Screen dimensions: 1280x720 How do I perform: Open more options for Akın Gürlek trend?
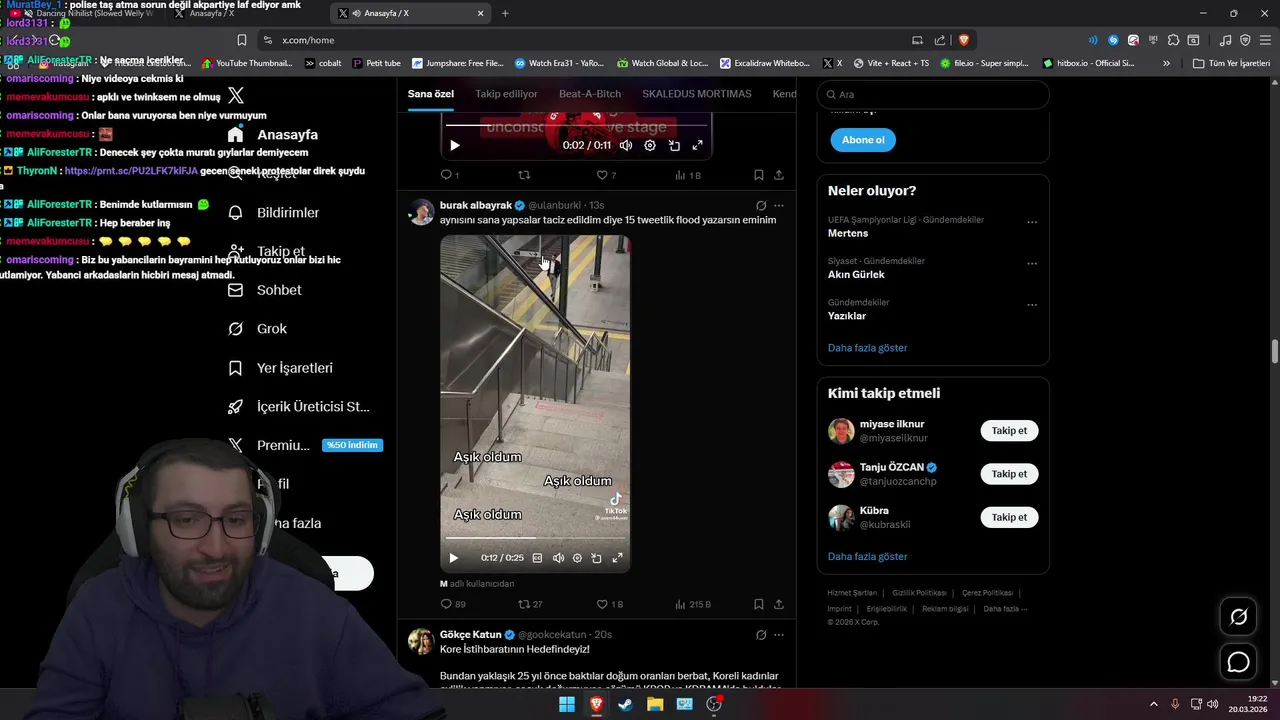(x=1032, y=264)
